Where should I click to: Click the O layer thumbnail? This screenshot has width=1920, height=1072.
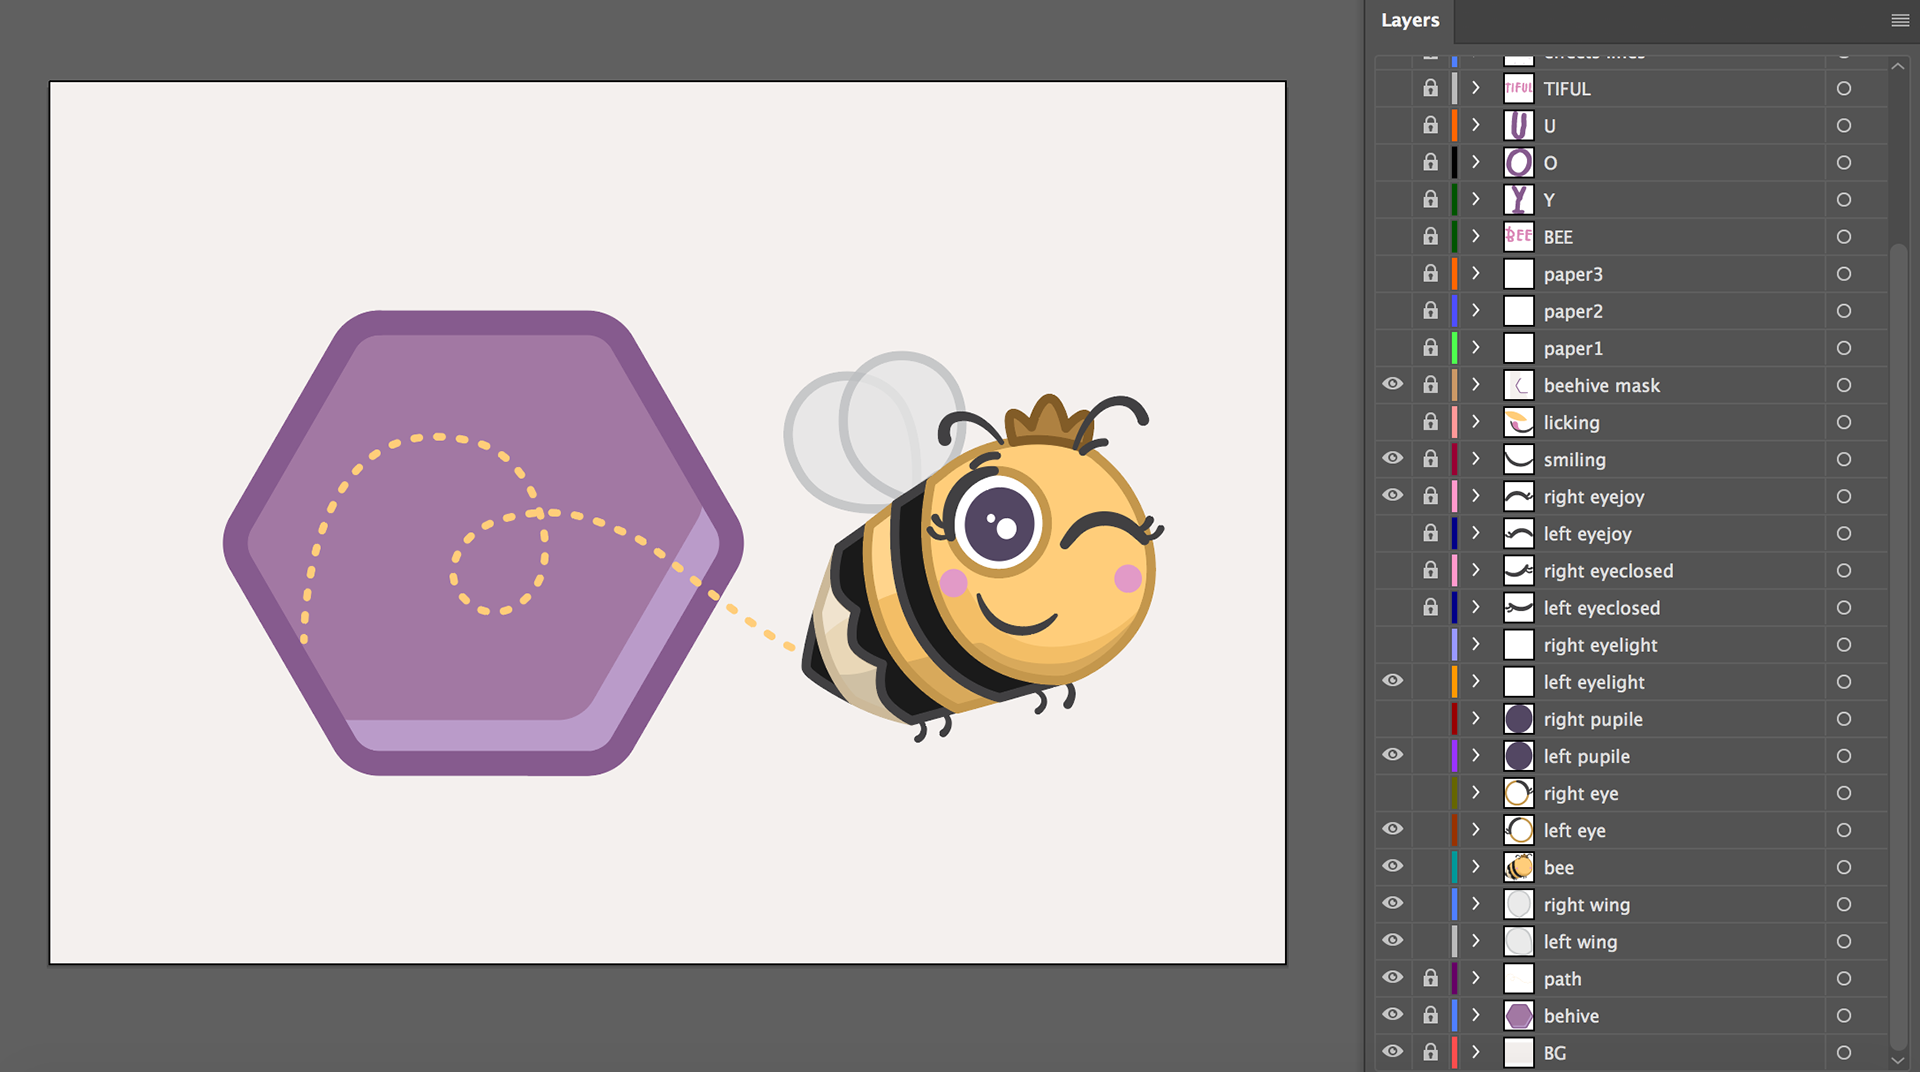click(1518, 162)
